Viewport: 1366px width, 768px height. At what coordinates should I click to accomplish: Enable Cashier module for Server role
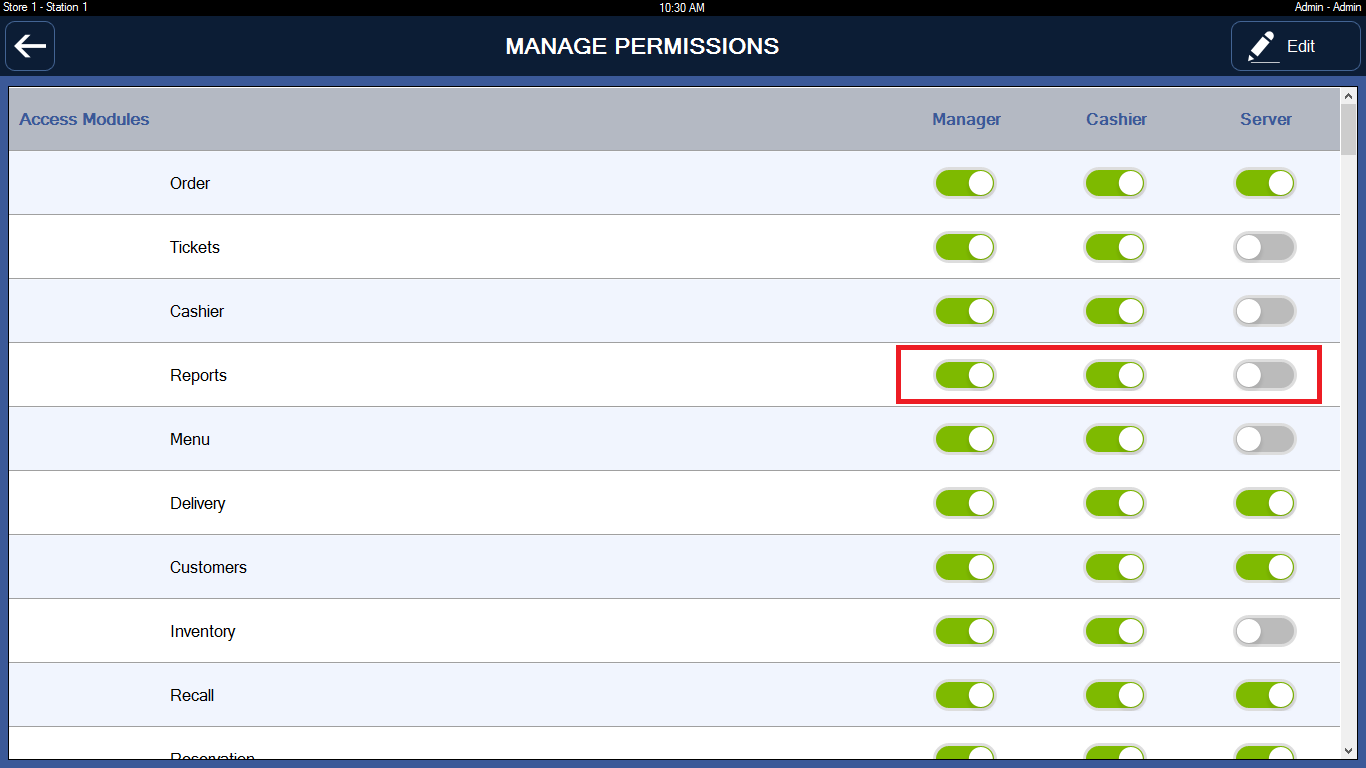tap(1265, 311)
